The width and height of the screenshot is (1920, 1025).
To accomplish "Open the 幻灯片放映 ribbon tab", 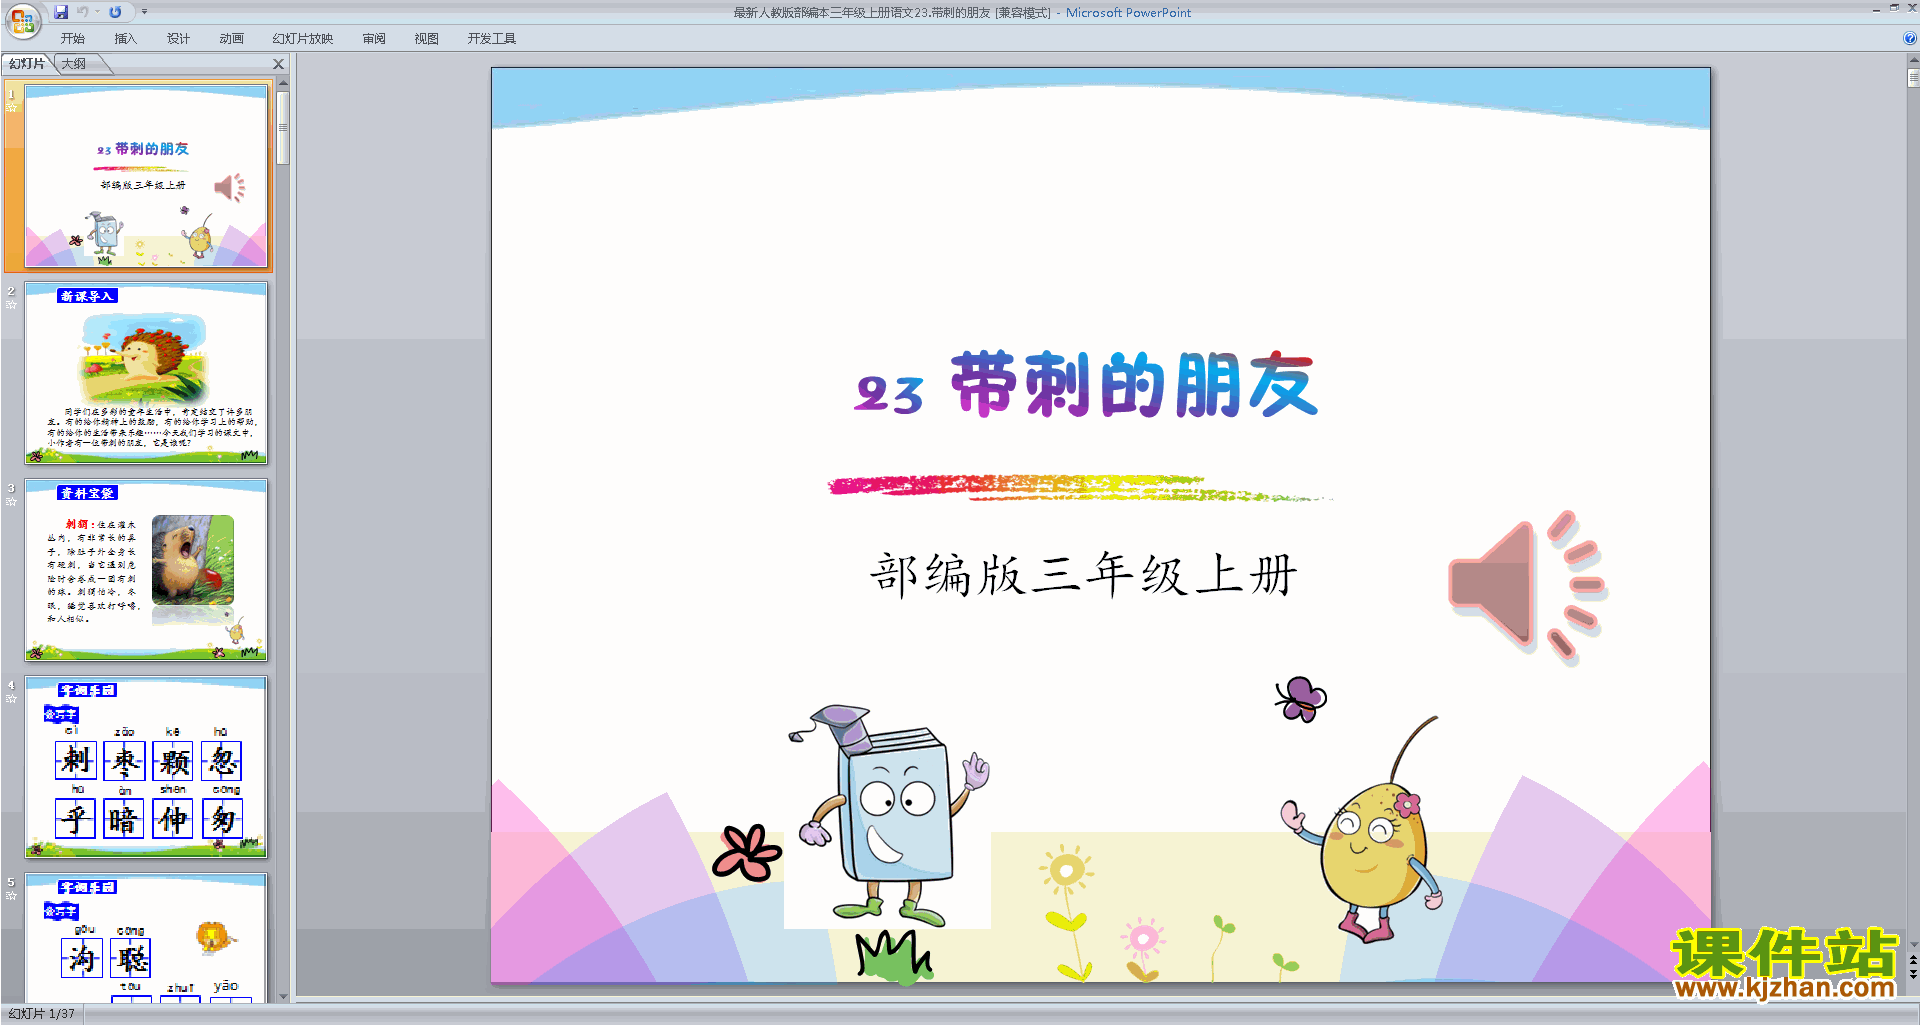I will pyautogui.click(x=303, y=39).
